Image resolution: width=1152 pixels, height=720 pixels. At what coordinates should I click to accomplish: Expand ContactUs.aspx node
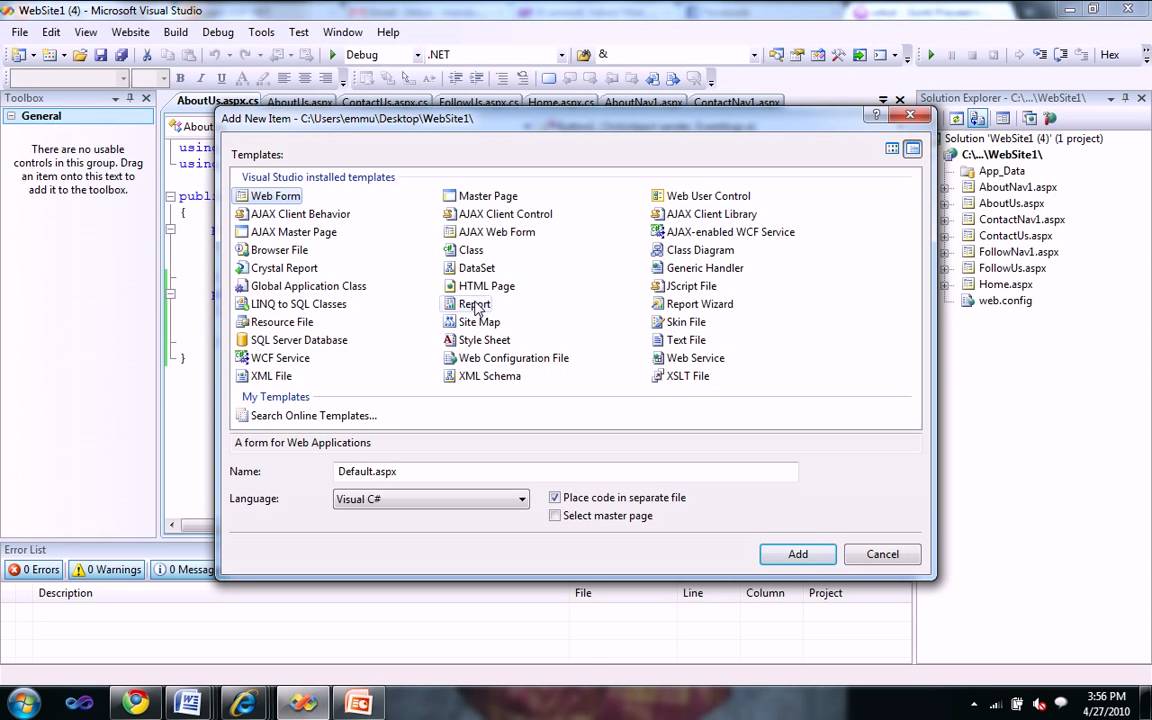[x=945, y=237]
